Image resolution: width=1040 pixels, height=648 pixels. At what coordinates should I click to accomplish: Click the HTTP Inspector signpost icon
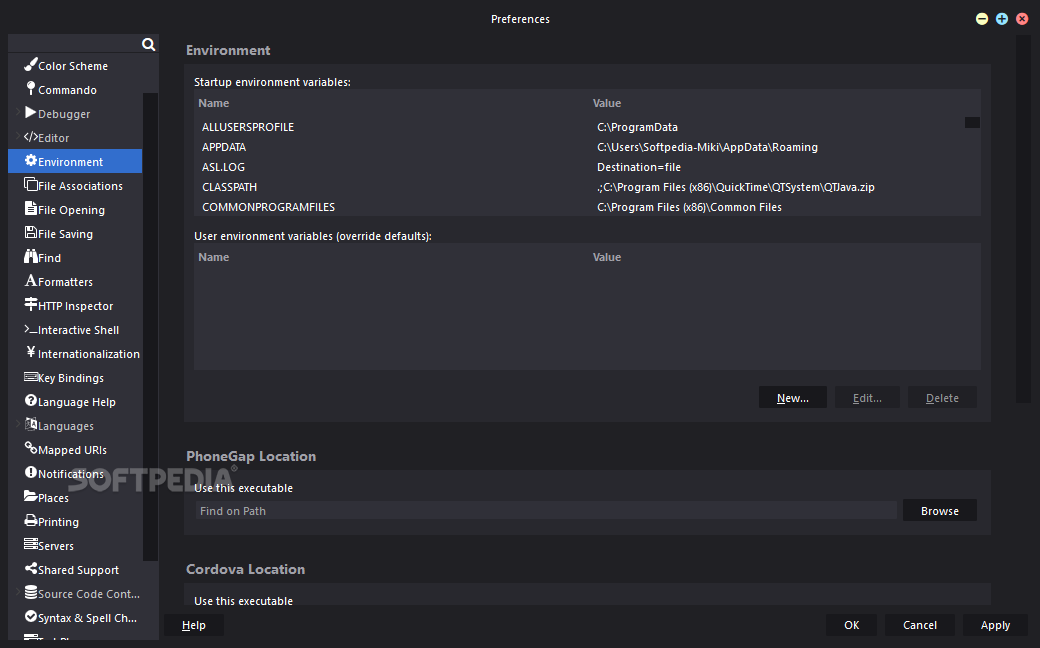(31, 304)
